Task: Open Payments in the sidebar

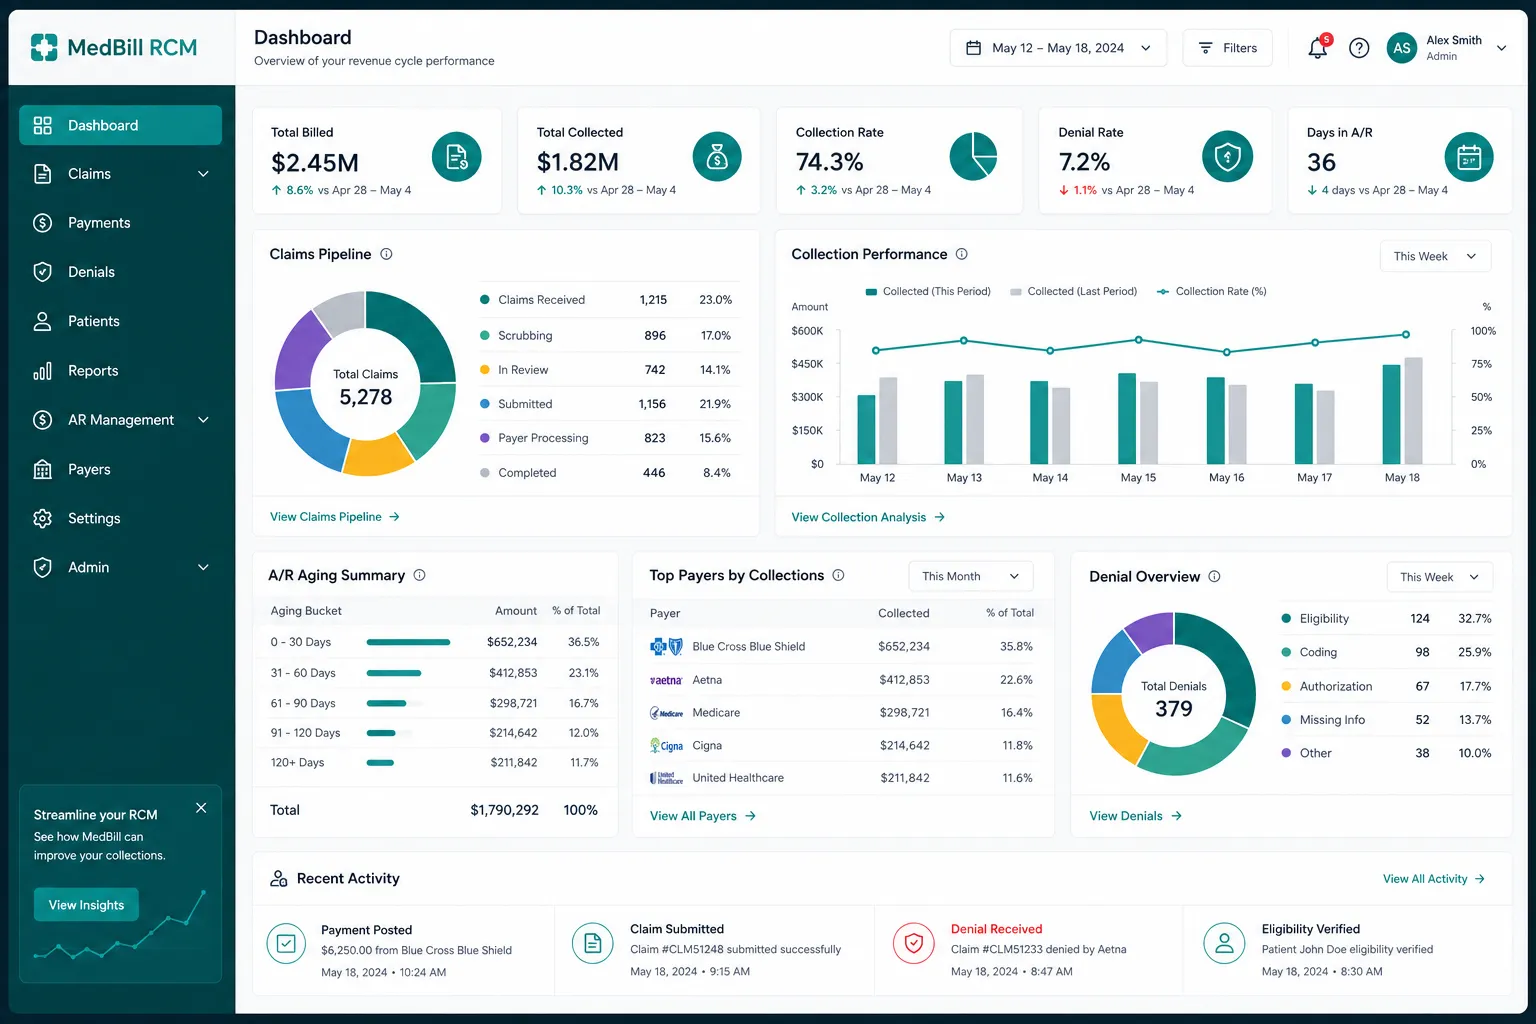Action: (x=120, y=223)
